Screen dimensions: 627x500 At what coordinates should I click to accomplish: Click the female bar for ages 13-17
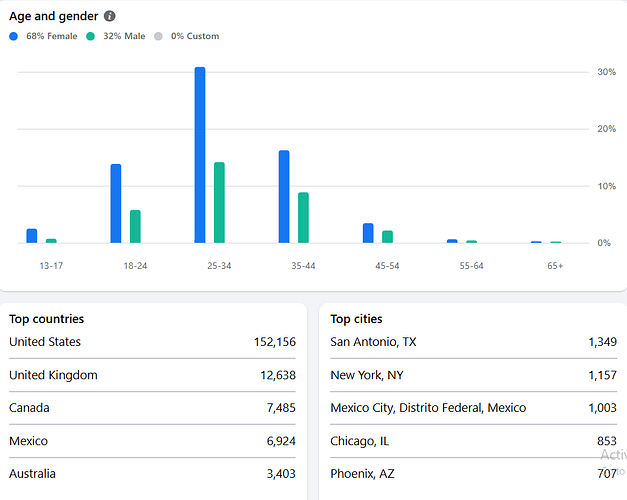click(32, 236)
